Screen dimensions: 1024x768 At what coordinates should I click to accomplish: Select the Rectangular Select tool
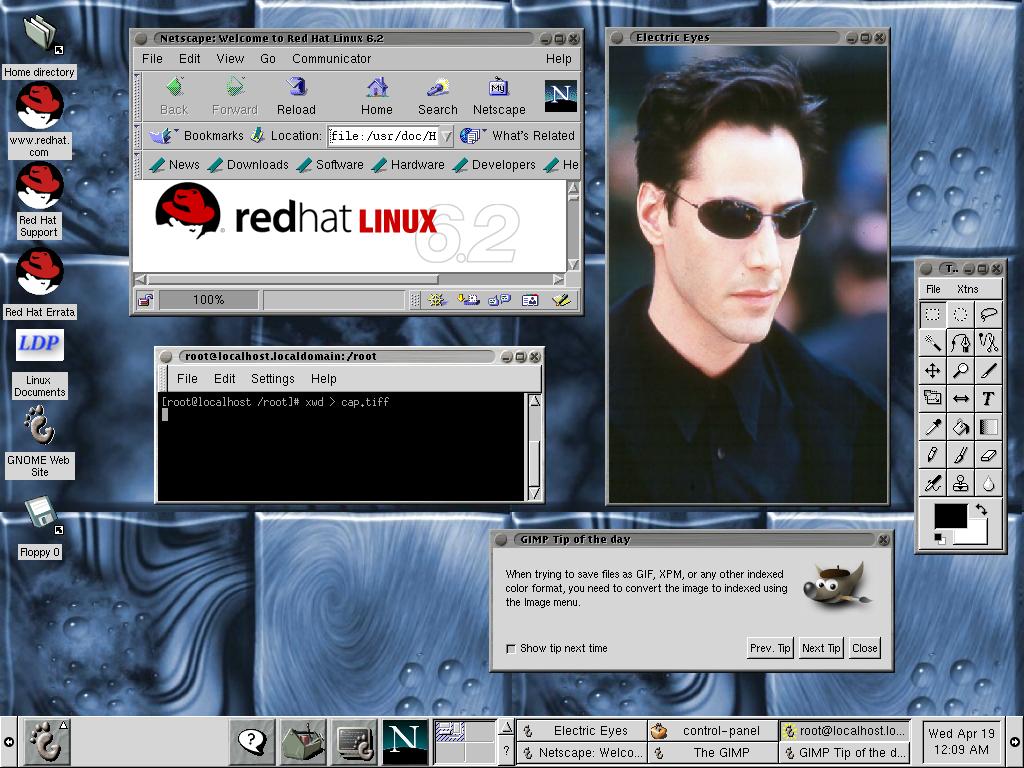933,315
